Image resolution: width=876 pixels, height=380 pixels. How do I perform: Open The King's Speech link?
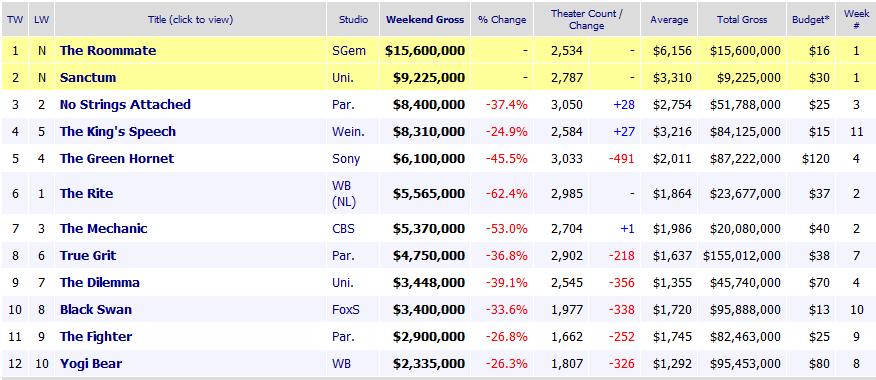point(118,131)
